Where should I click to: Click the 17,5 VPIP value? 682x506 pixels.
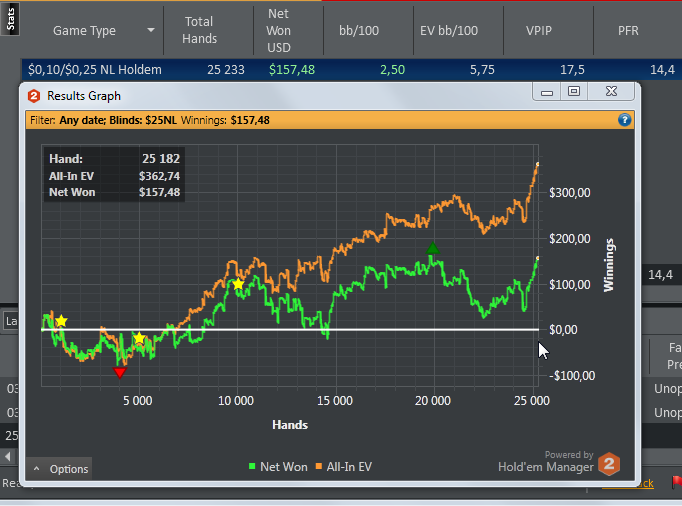[572, 70]
